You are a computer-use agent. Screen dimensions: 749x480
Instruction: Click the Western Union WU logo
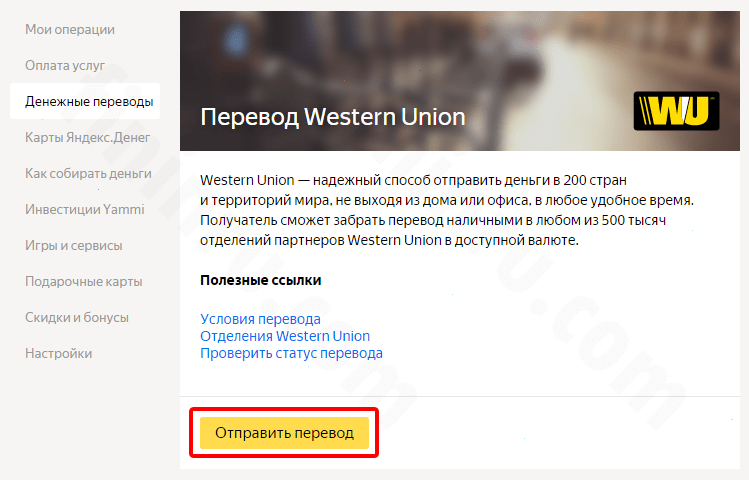(x=676, y=111)
